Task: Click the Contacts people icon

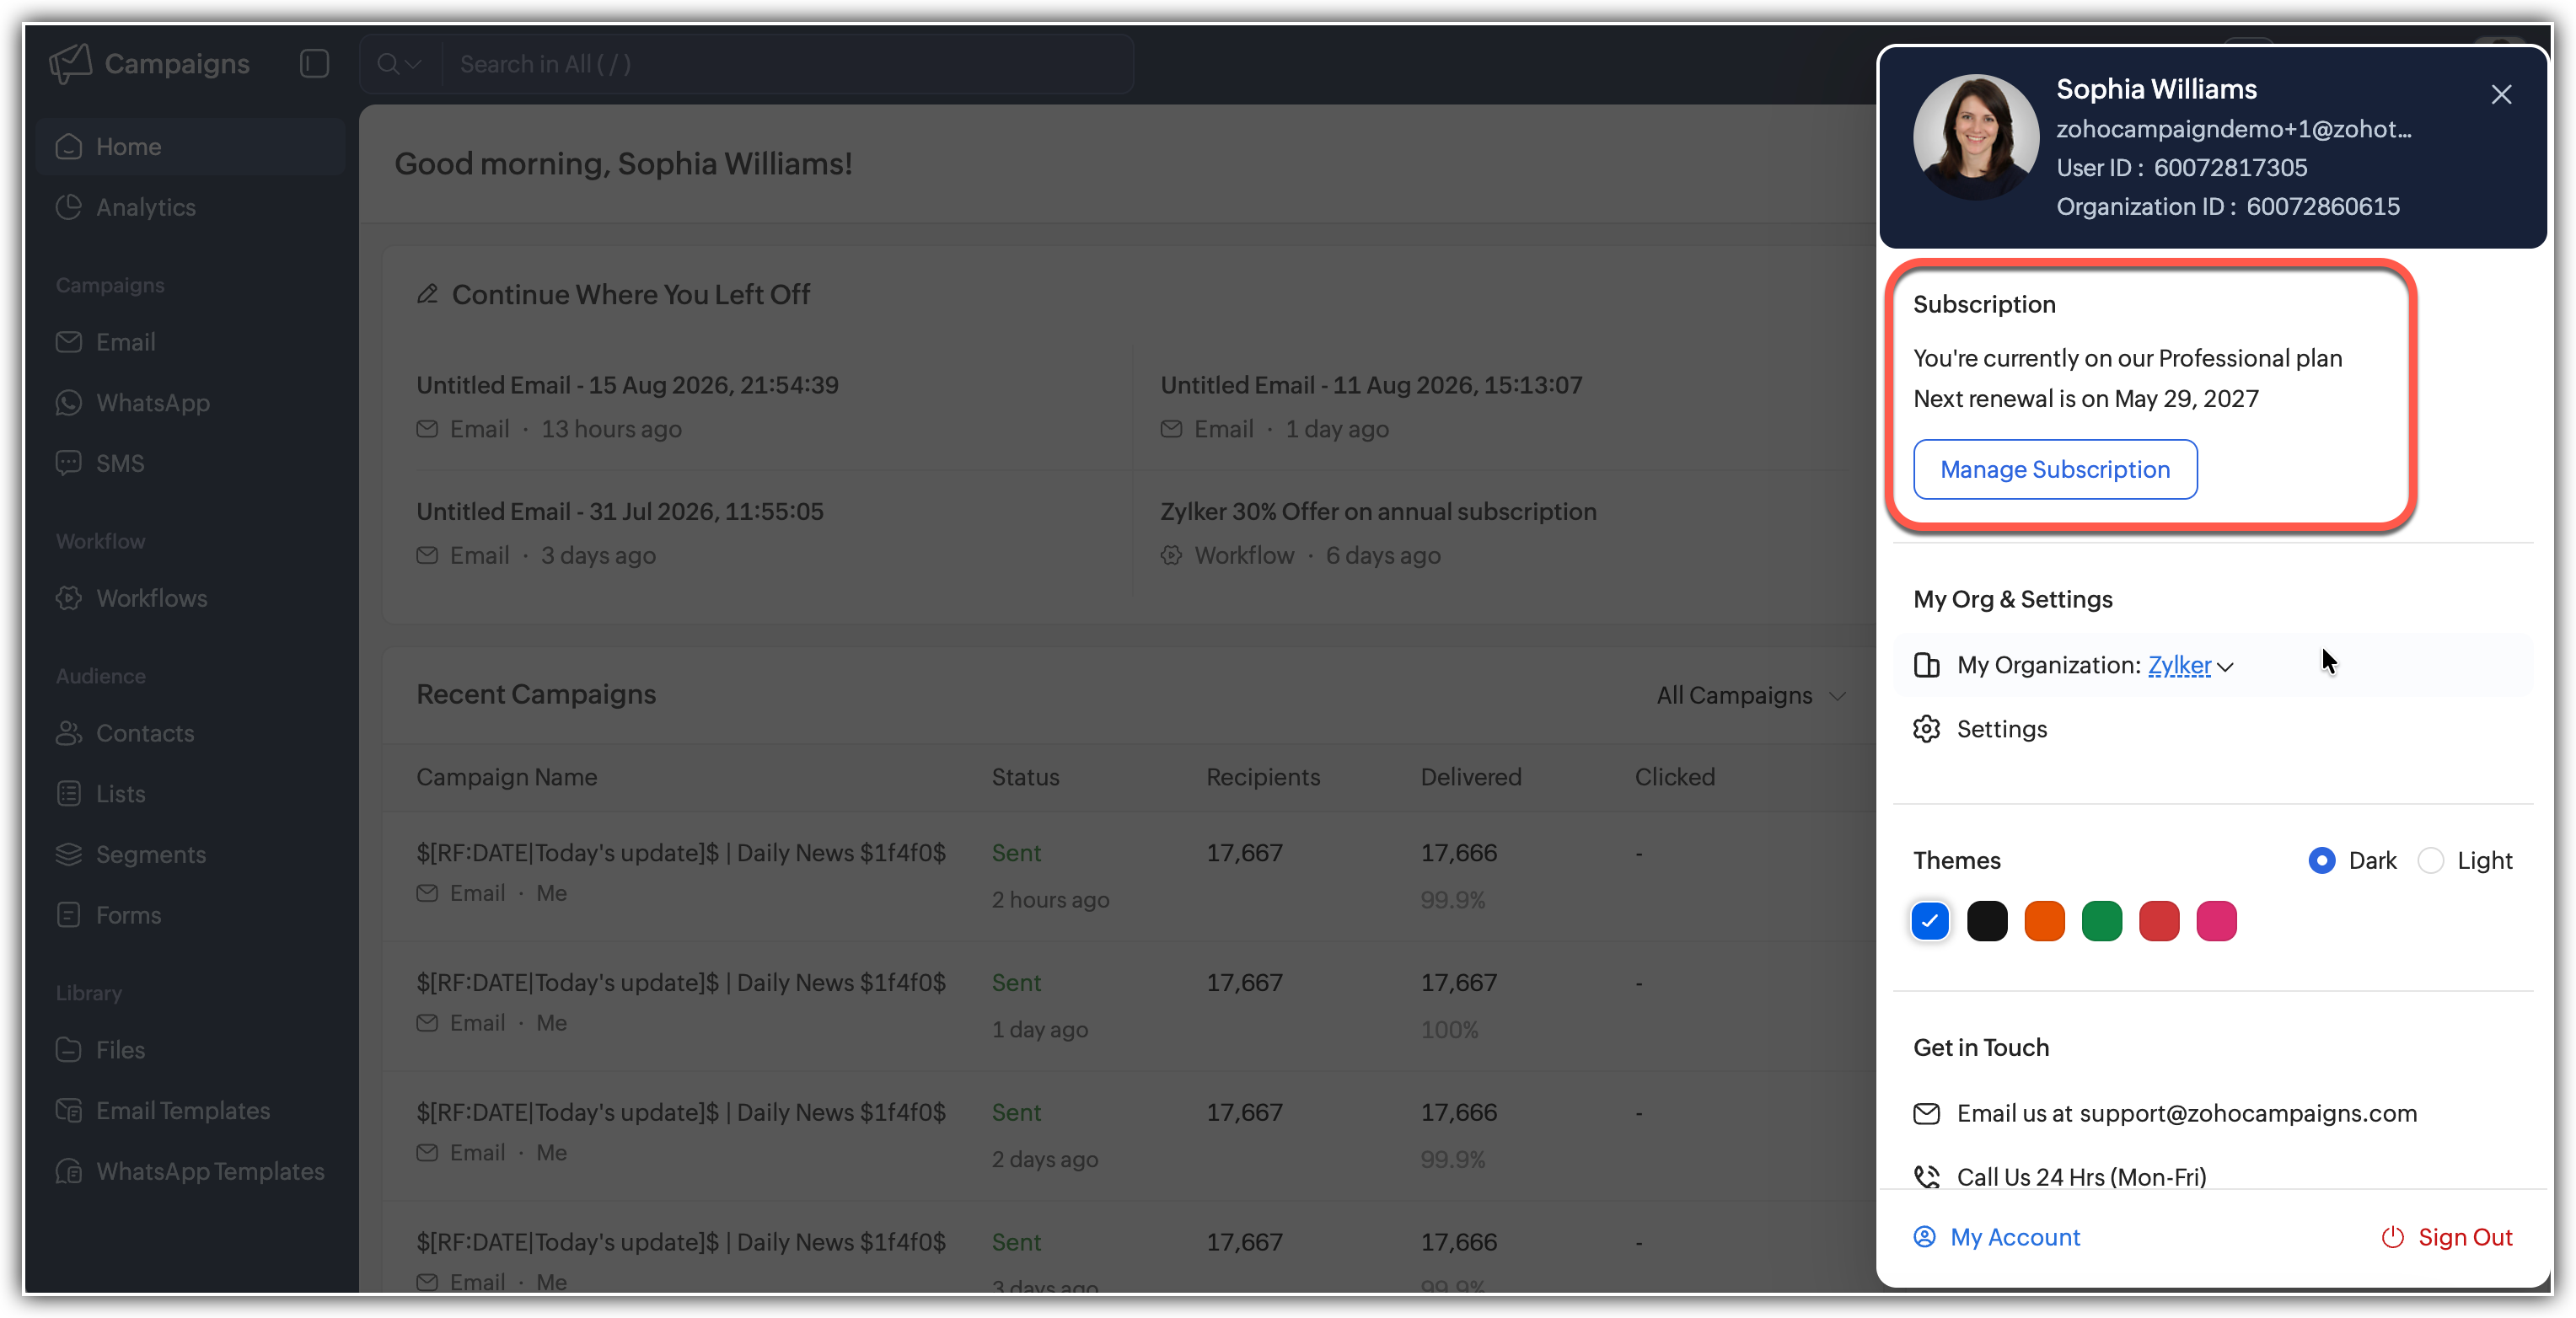Action: click(69, 733)
